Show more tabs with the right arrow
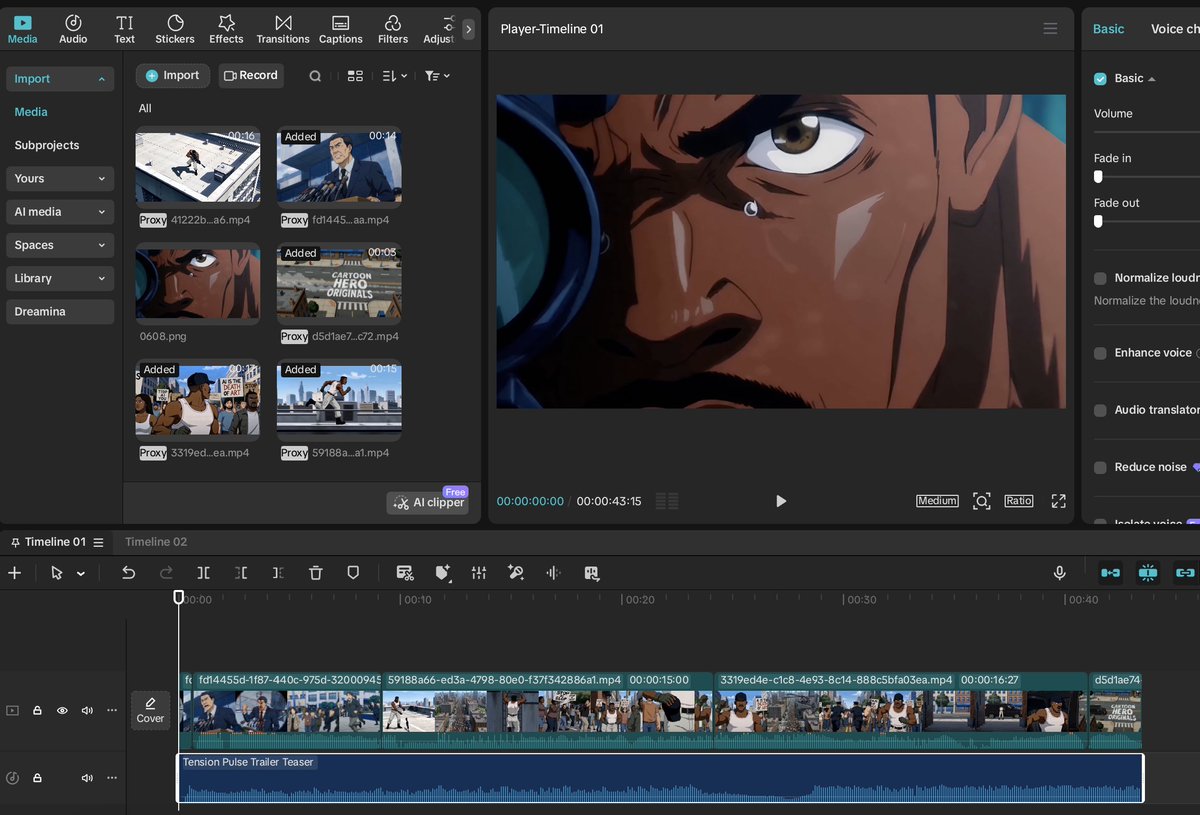This screenshot has width=1200, height=815. point(468,29)
